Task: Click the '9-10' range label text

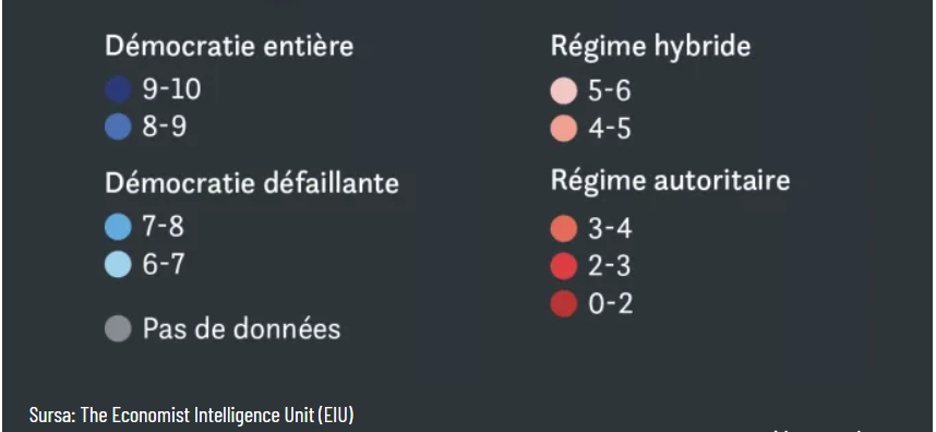Action: [171, 90]
